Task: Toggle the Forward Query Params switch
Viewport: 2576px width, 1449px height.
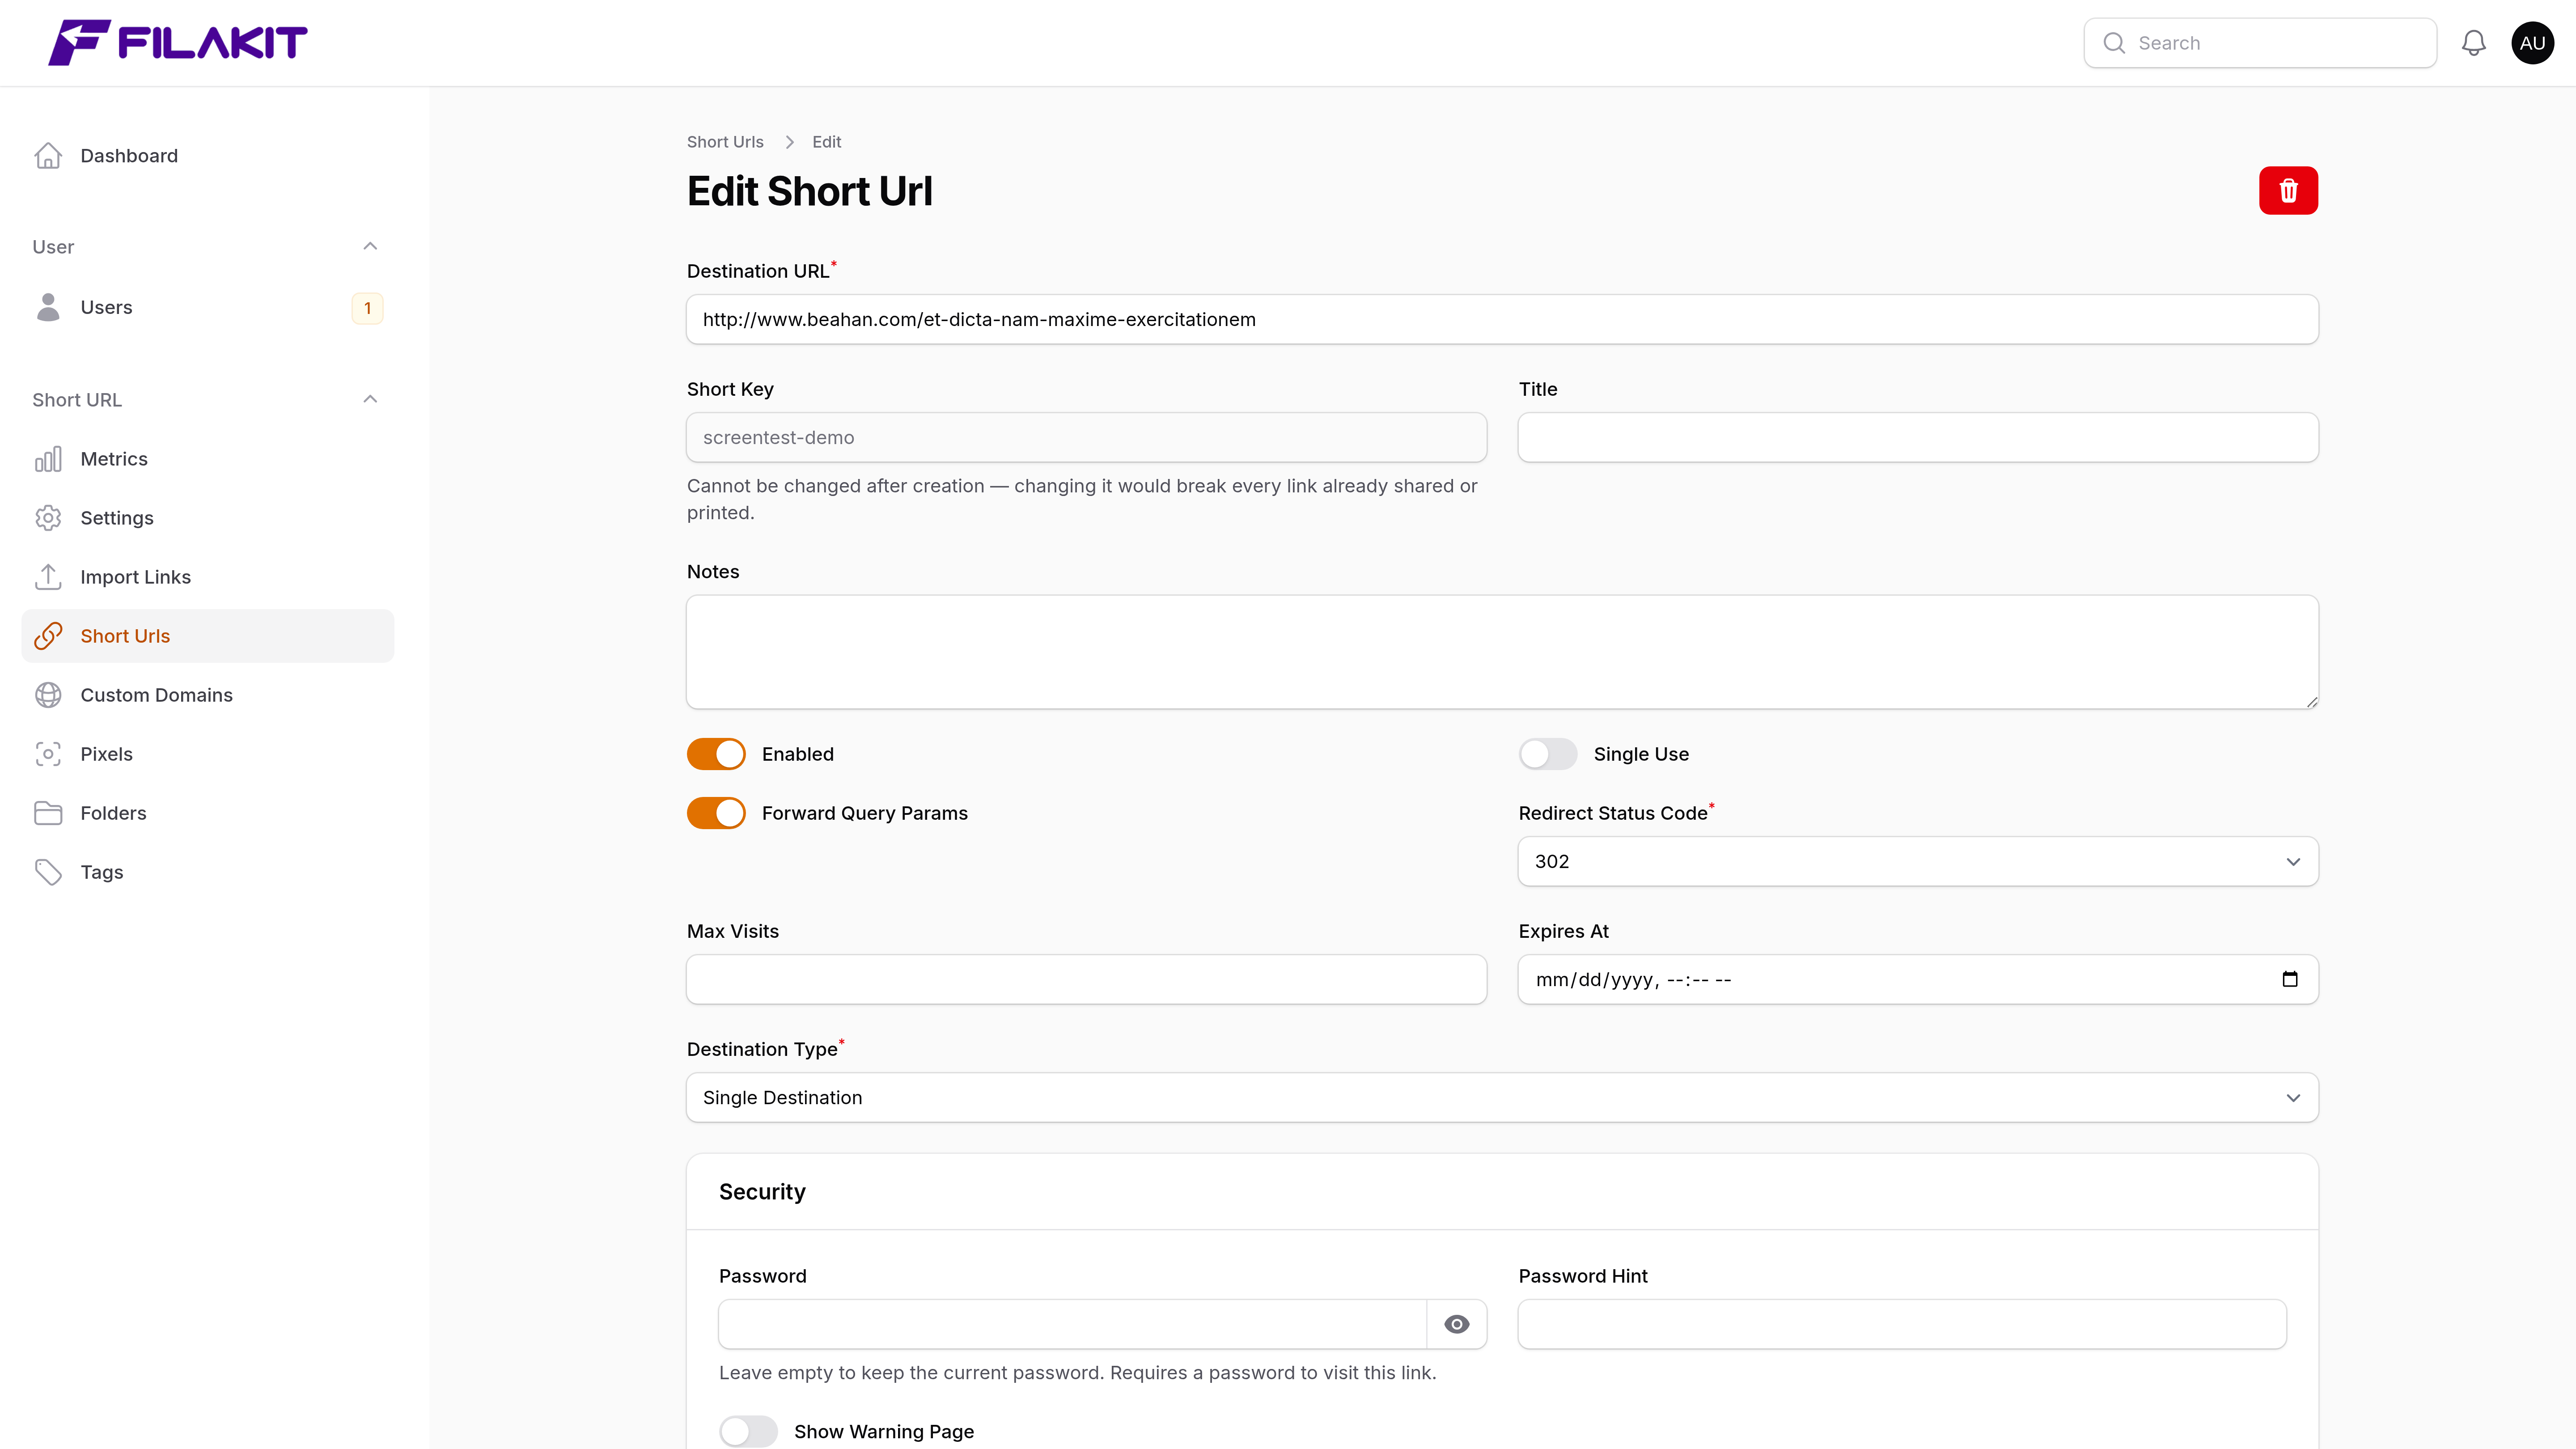Action: click(716, 813)
